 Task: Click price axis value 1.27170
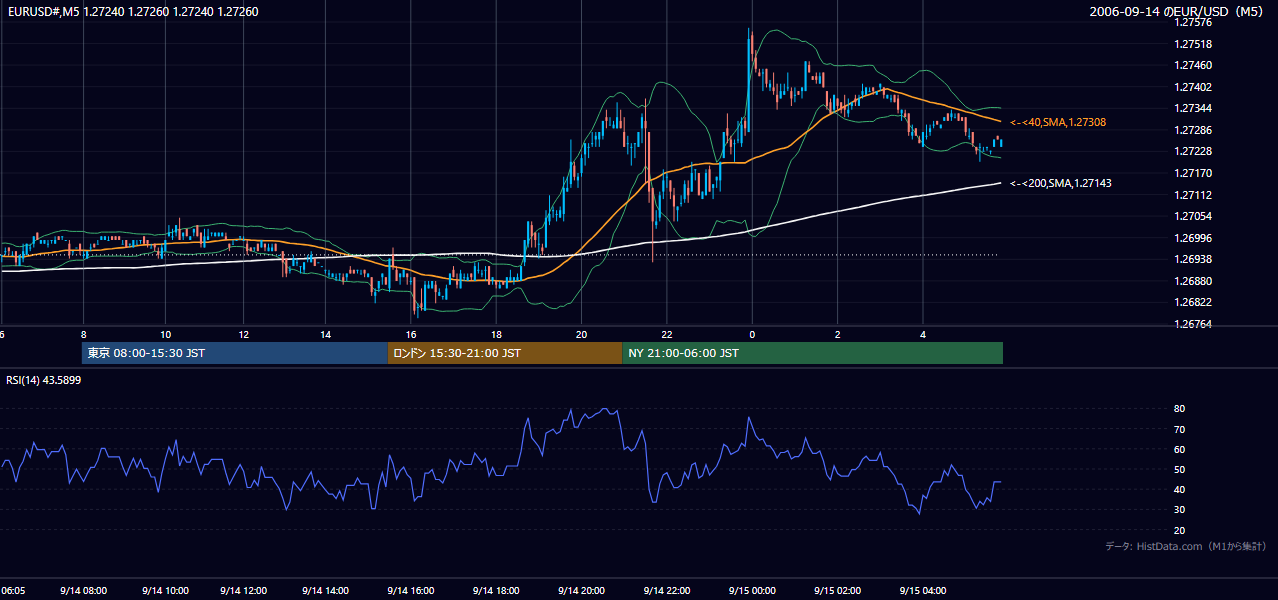coord(1193,173)
